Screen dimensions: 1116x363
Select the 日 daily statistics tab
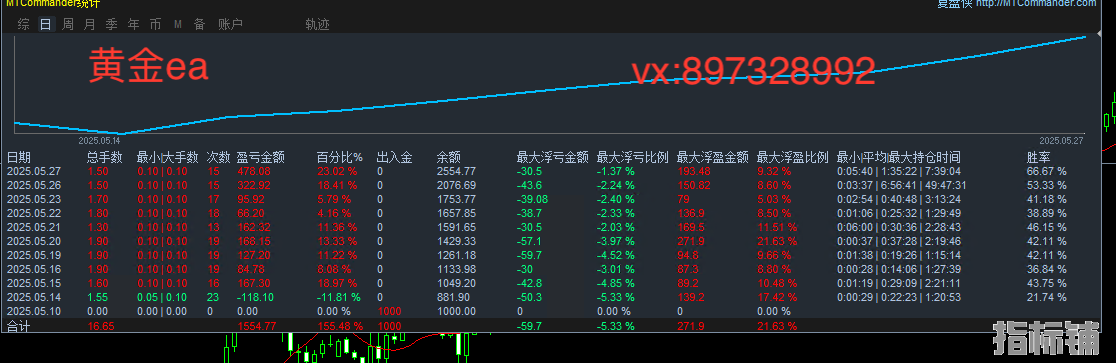(x=46, y=25)
